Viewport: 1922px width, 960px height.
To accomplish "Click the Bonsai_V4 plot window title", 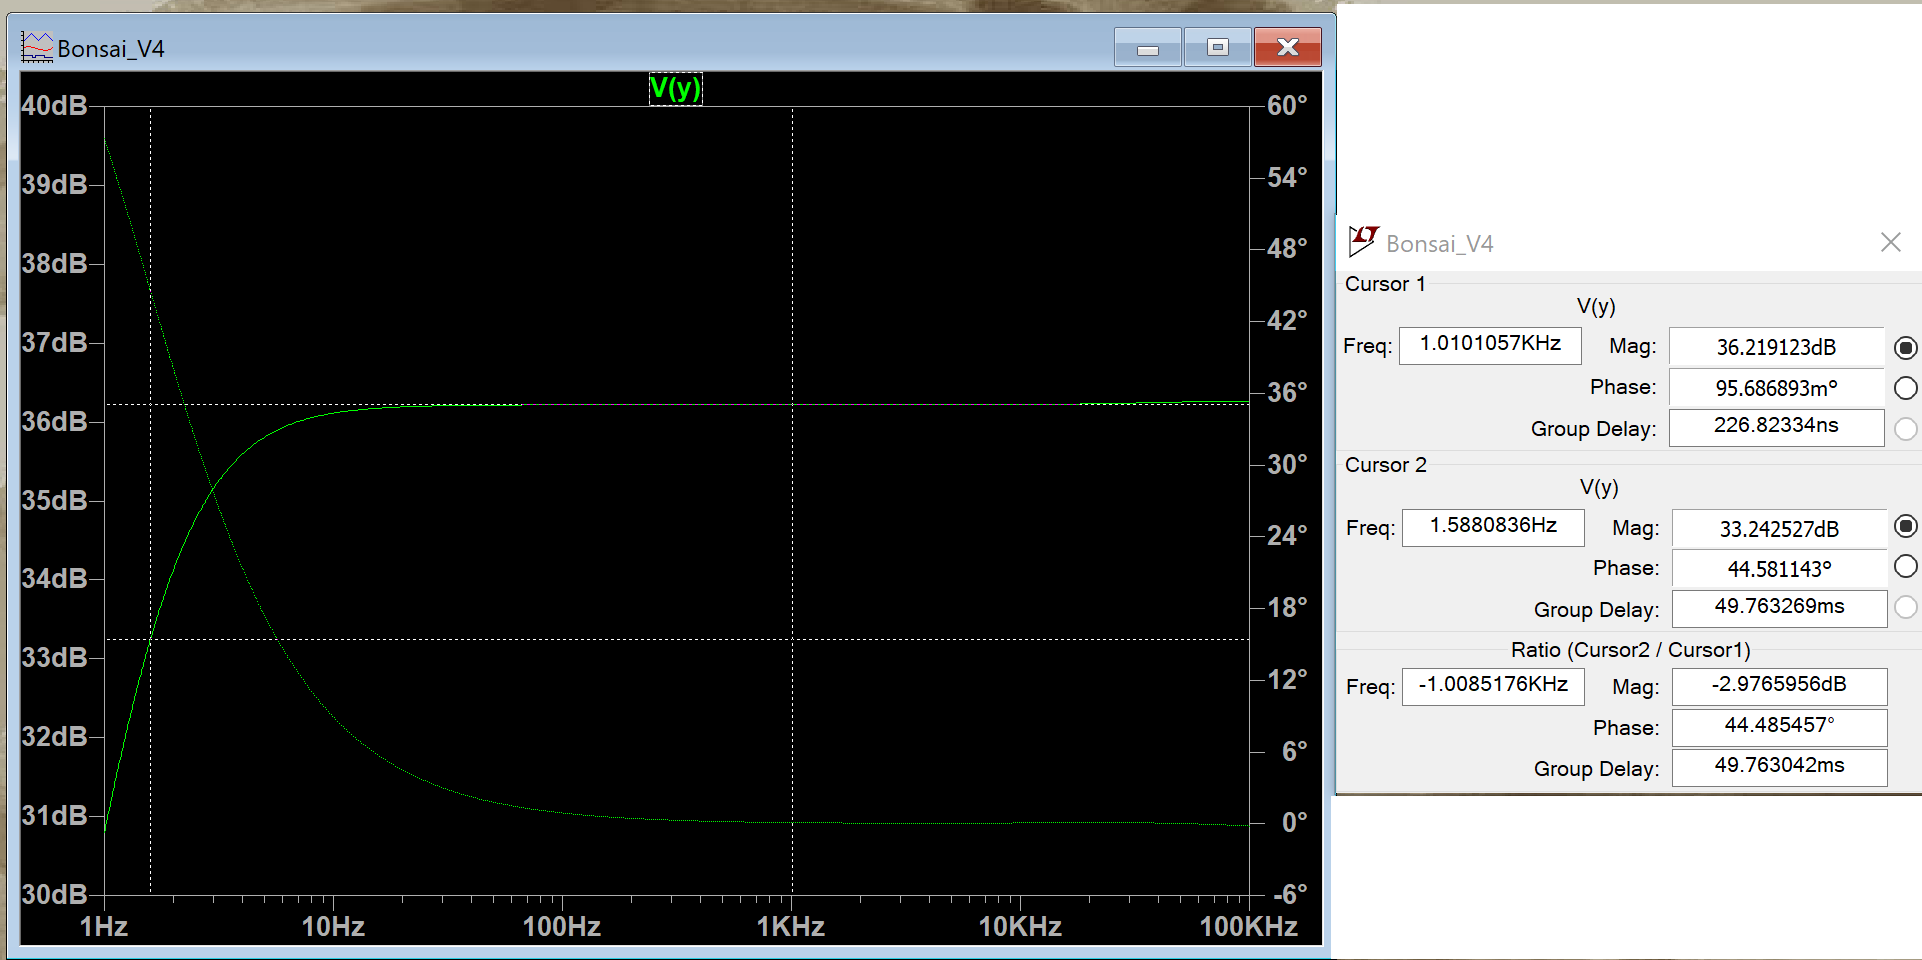I will click(x=111, y=49).
